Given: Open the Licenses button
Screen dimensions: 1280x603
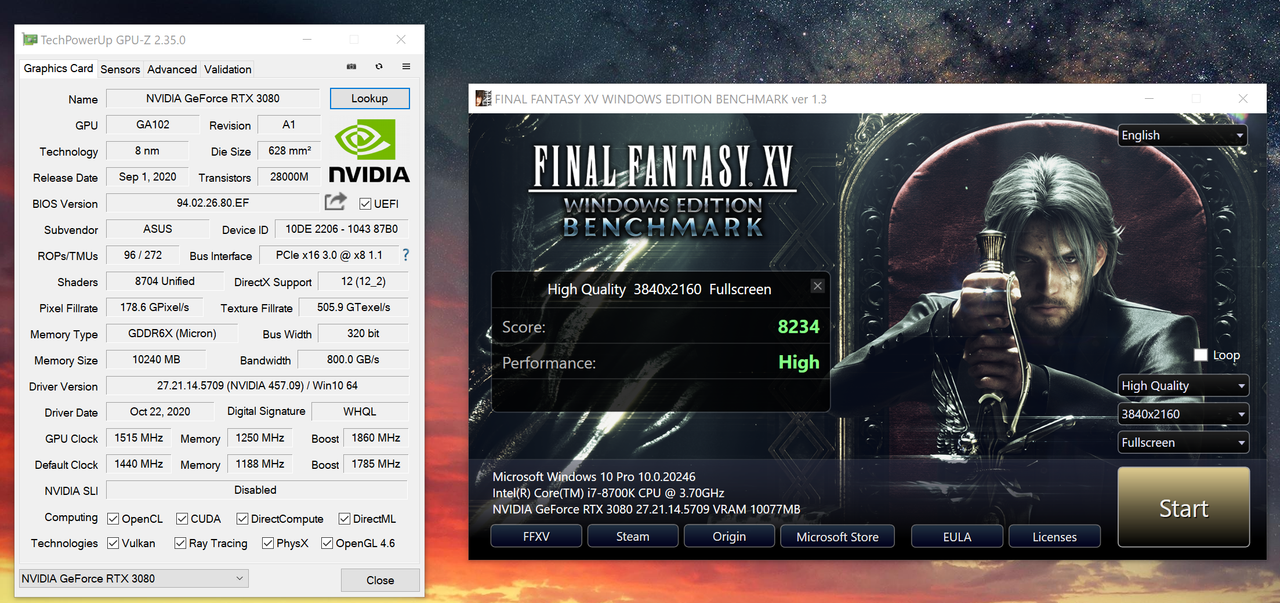Looking at the screenshot, I should 1054,536.
